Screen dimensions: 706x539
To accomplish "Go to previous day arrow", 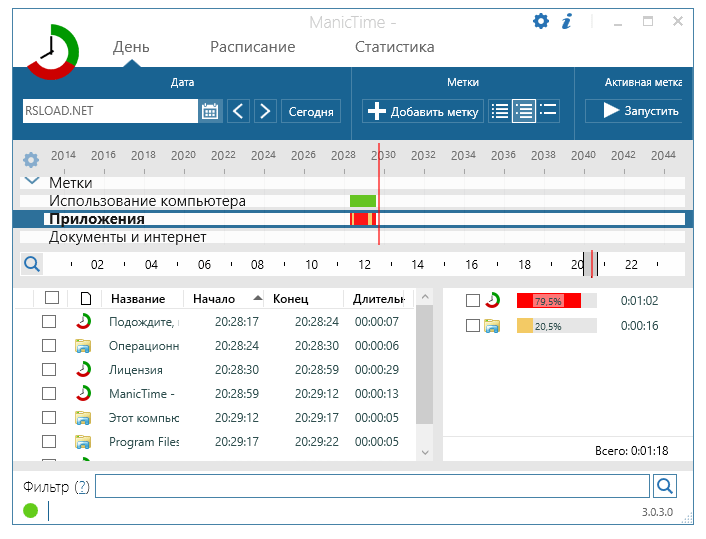I will (238, 111).
